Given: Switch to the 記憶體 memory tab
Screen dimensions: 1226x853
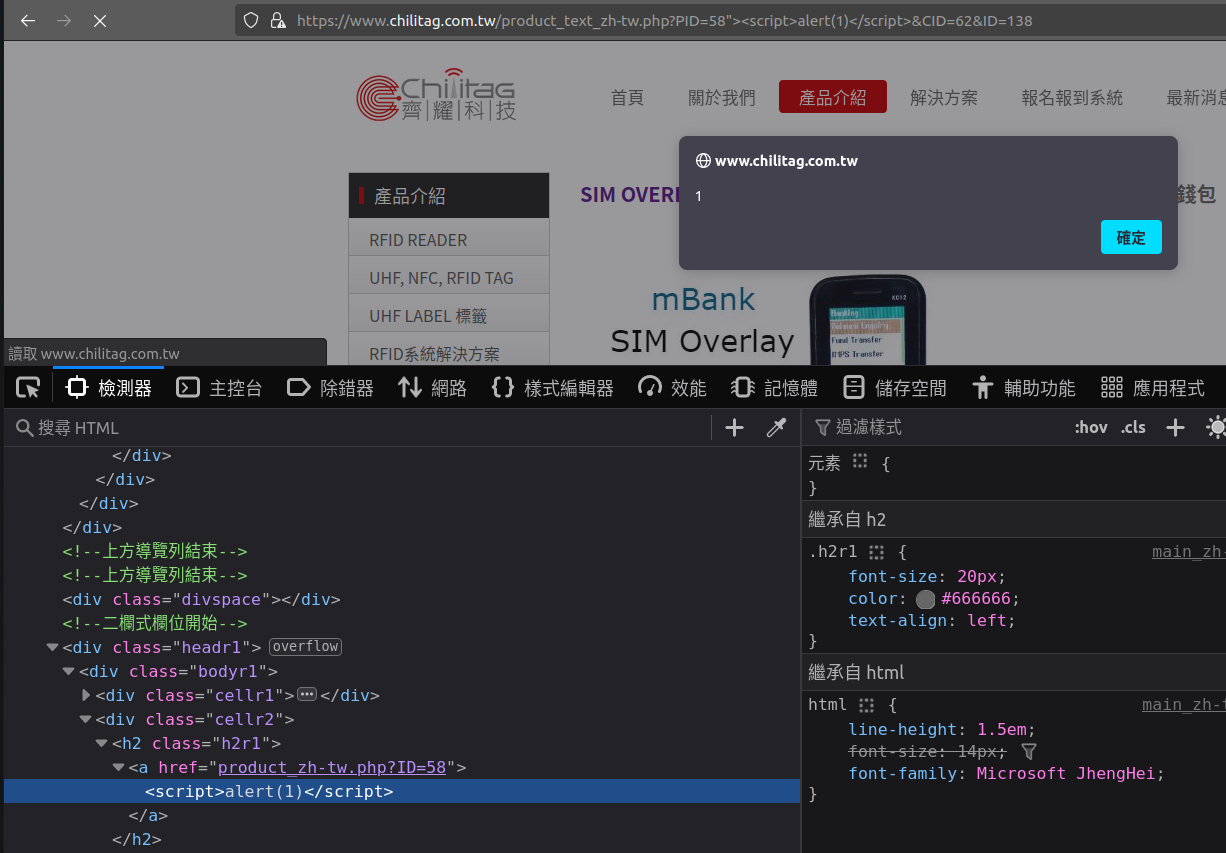Looking at the screenshot, I should pyautogui.click(x=774, y=388).
